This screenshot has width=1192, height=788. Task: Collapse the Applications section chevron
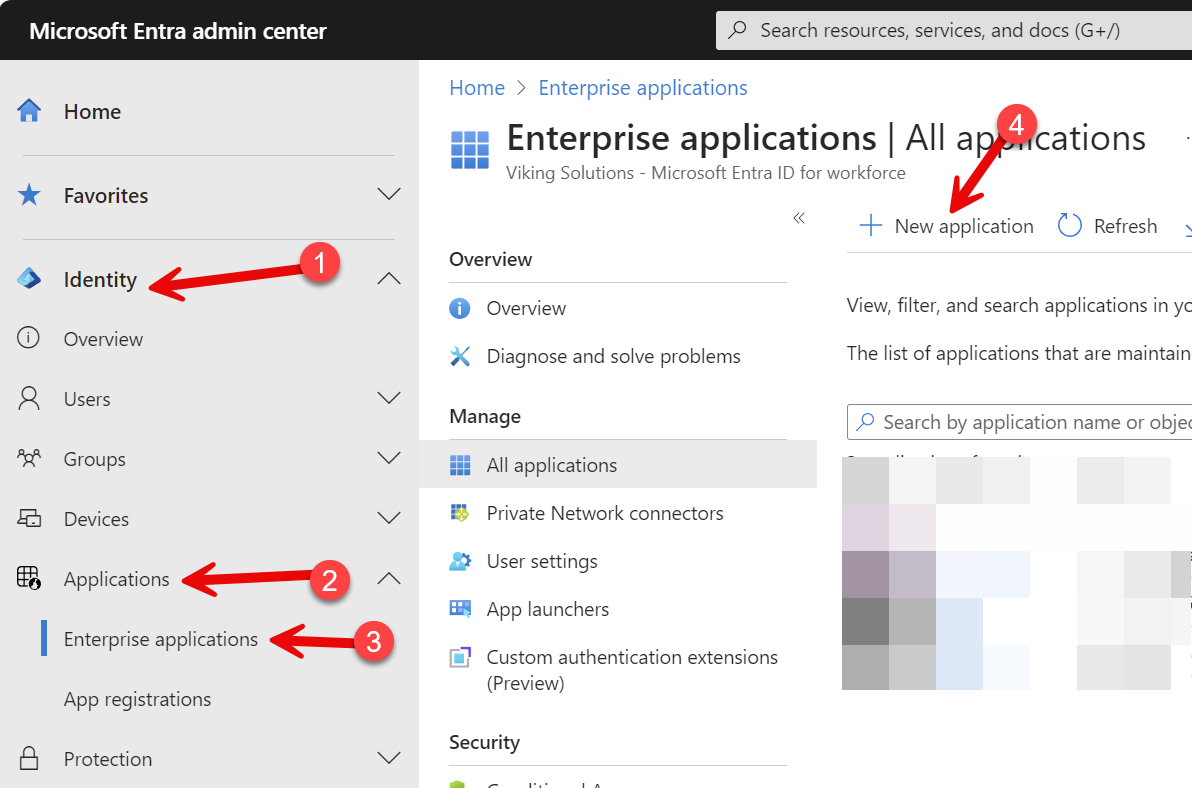point(389,577)
